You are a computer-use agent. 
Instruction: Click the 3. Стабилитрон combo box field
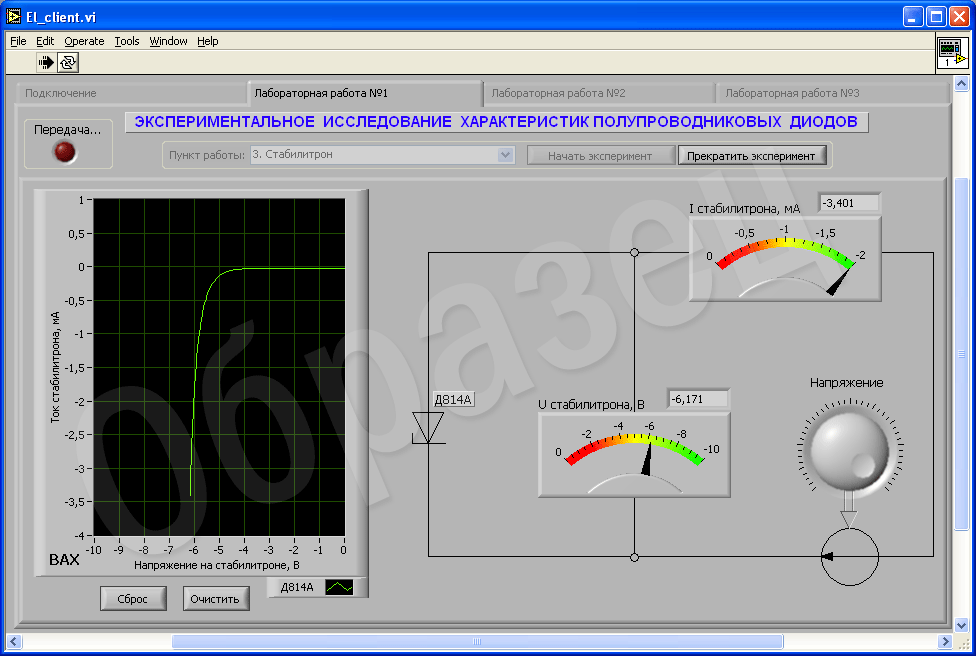pyautogui.click(x=382, y=155)
